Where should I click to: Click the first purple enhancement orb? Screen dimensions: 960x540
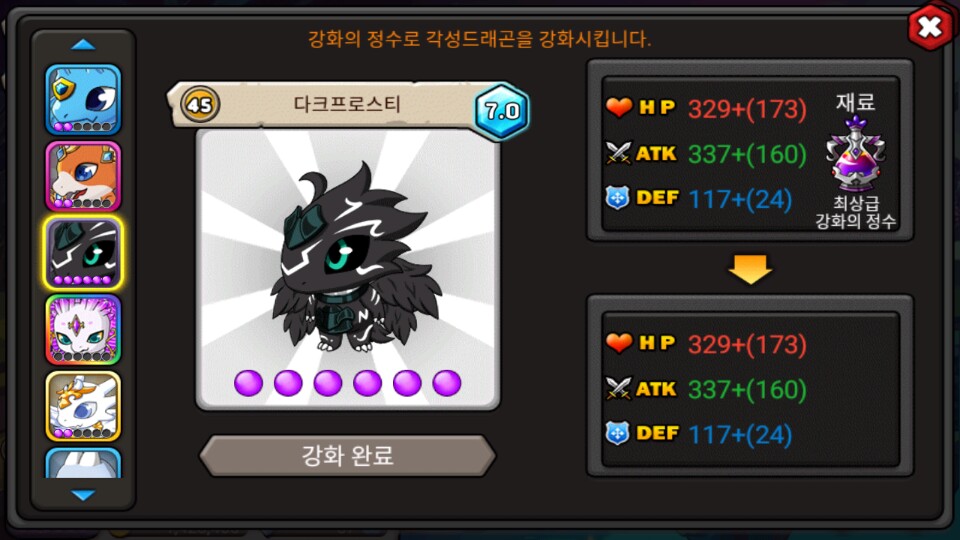coord(249,383)
